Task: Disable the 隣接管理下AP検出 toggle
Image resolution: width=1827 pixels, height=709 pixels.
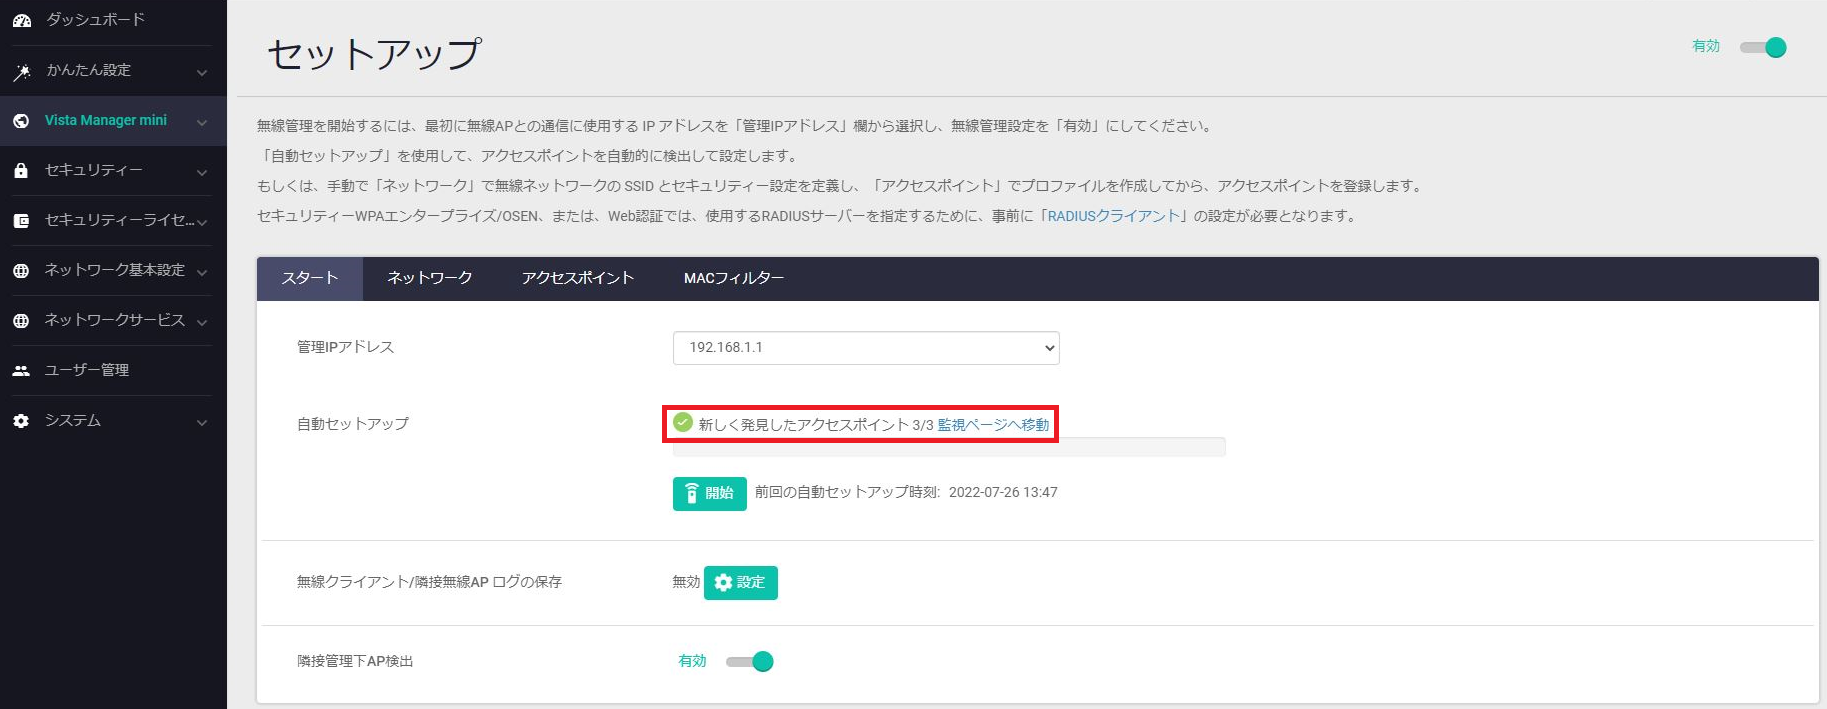Action: [750, 661]
